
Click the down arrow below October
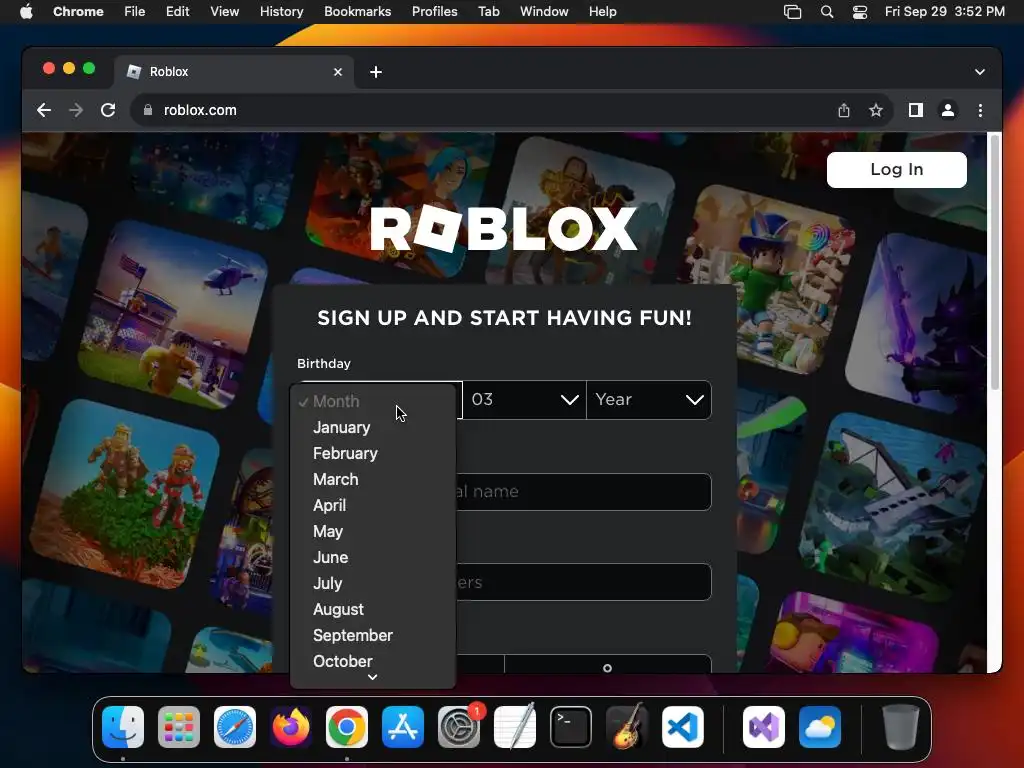[x=373, y=678]
